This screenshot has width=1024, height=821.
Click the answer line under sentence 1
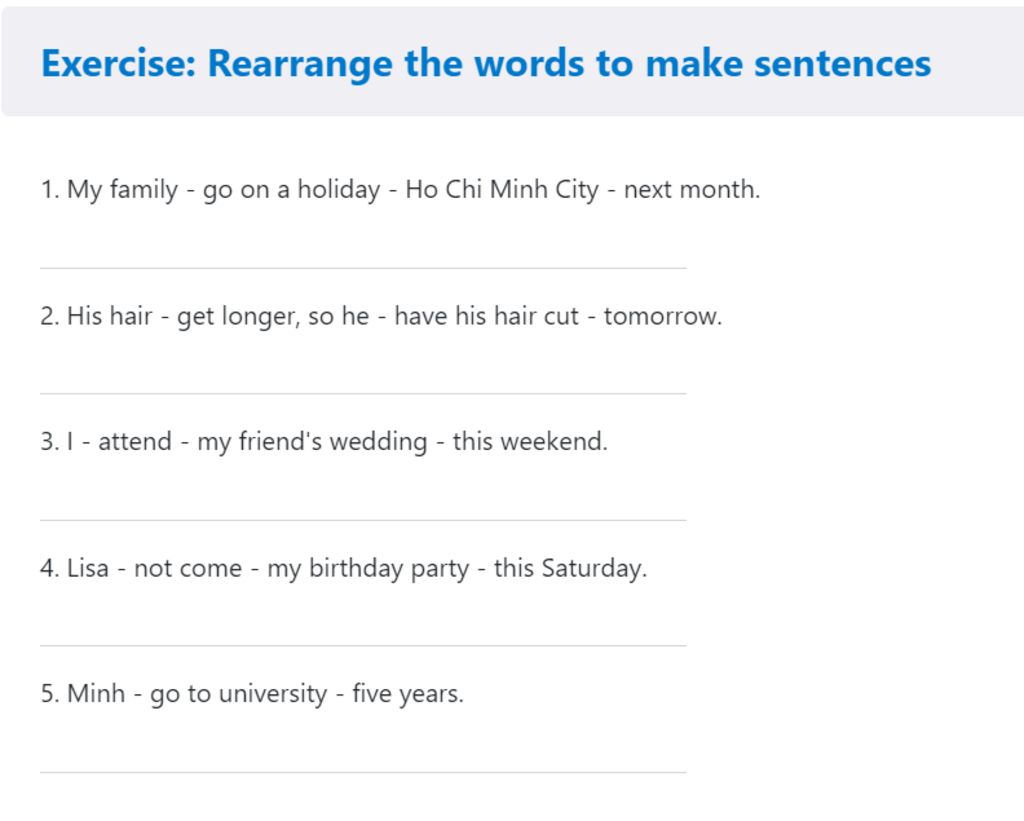click(363, 268)
